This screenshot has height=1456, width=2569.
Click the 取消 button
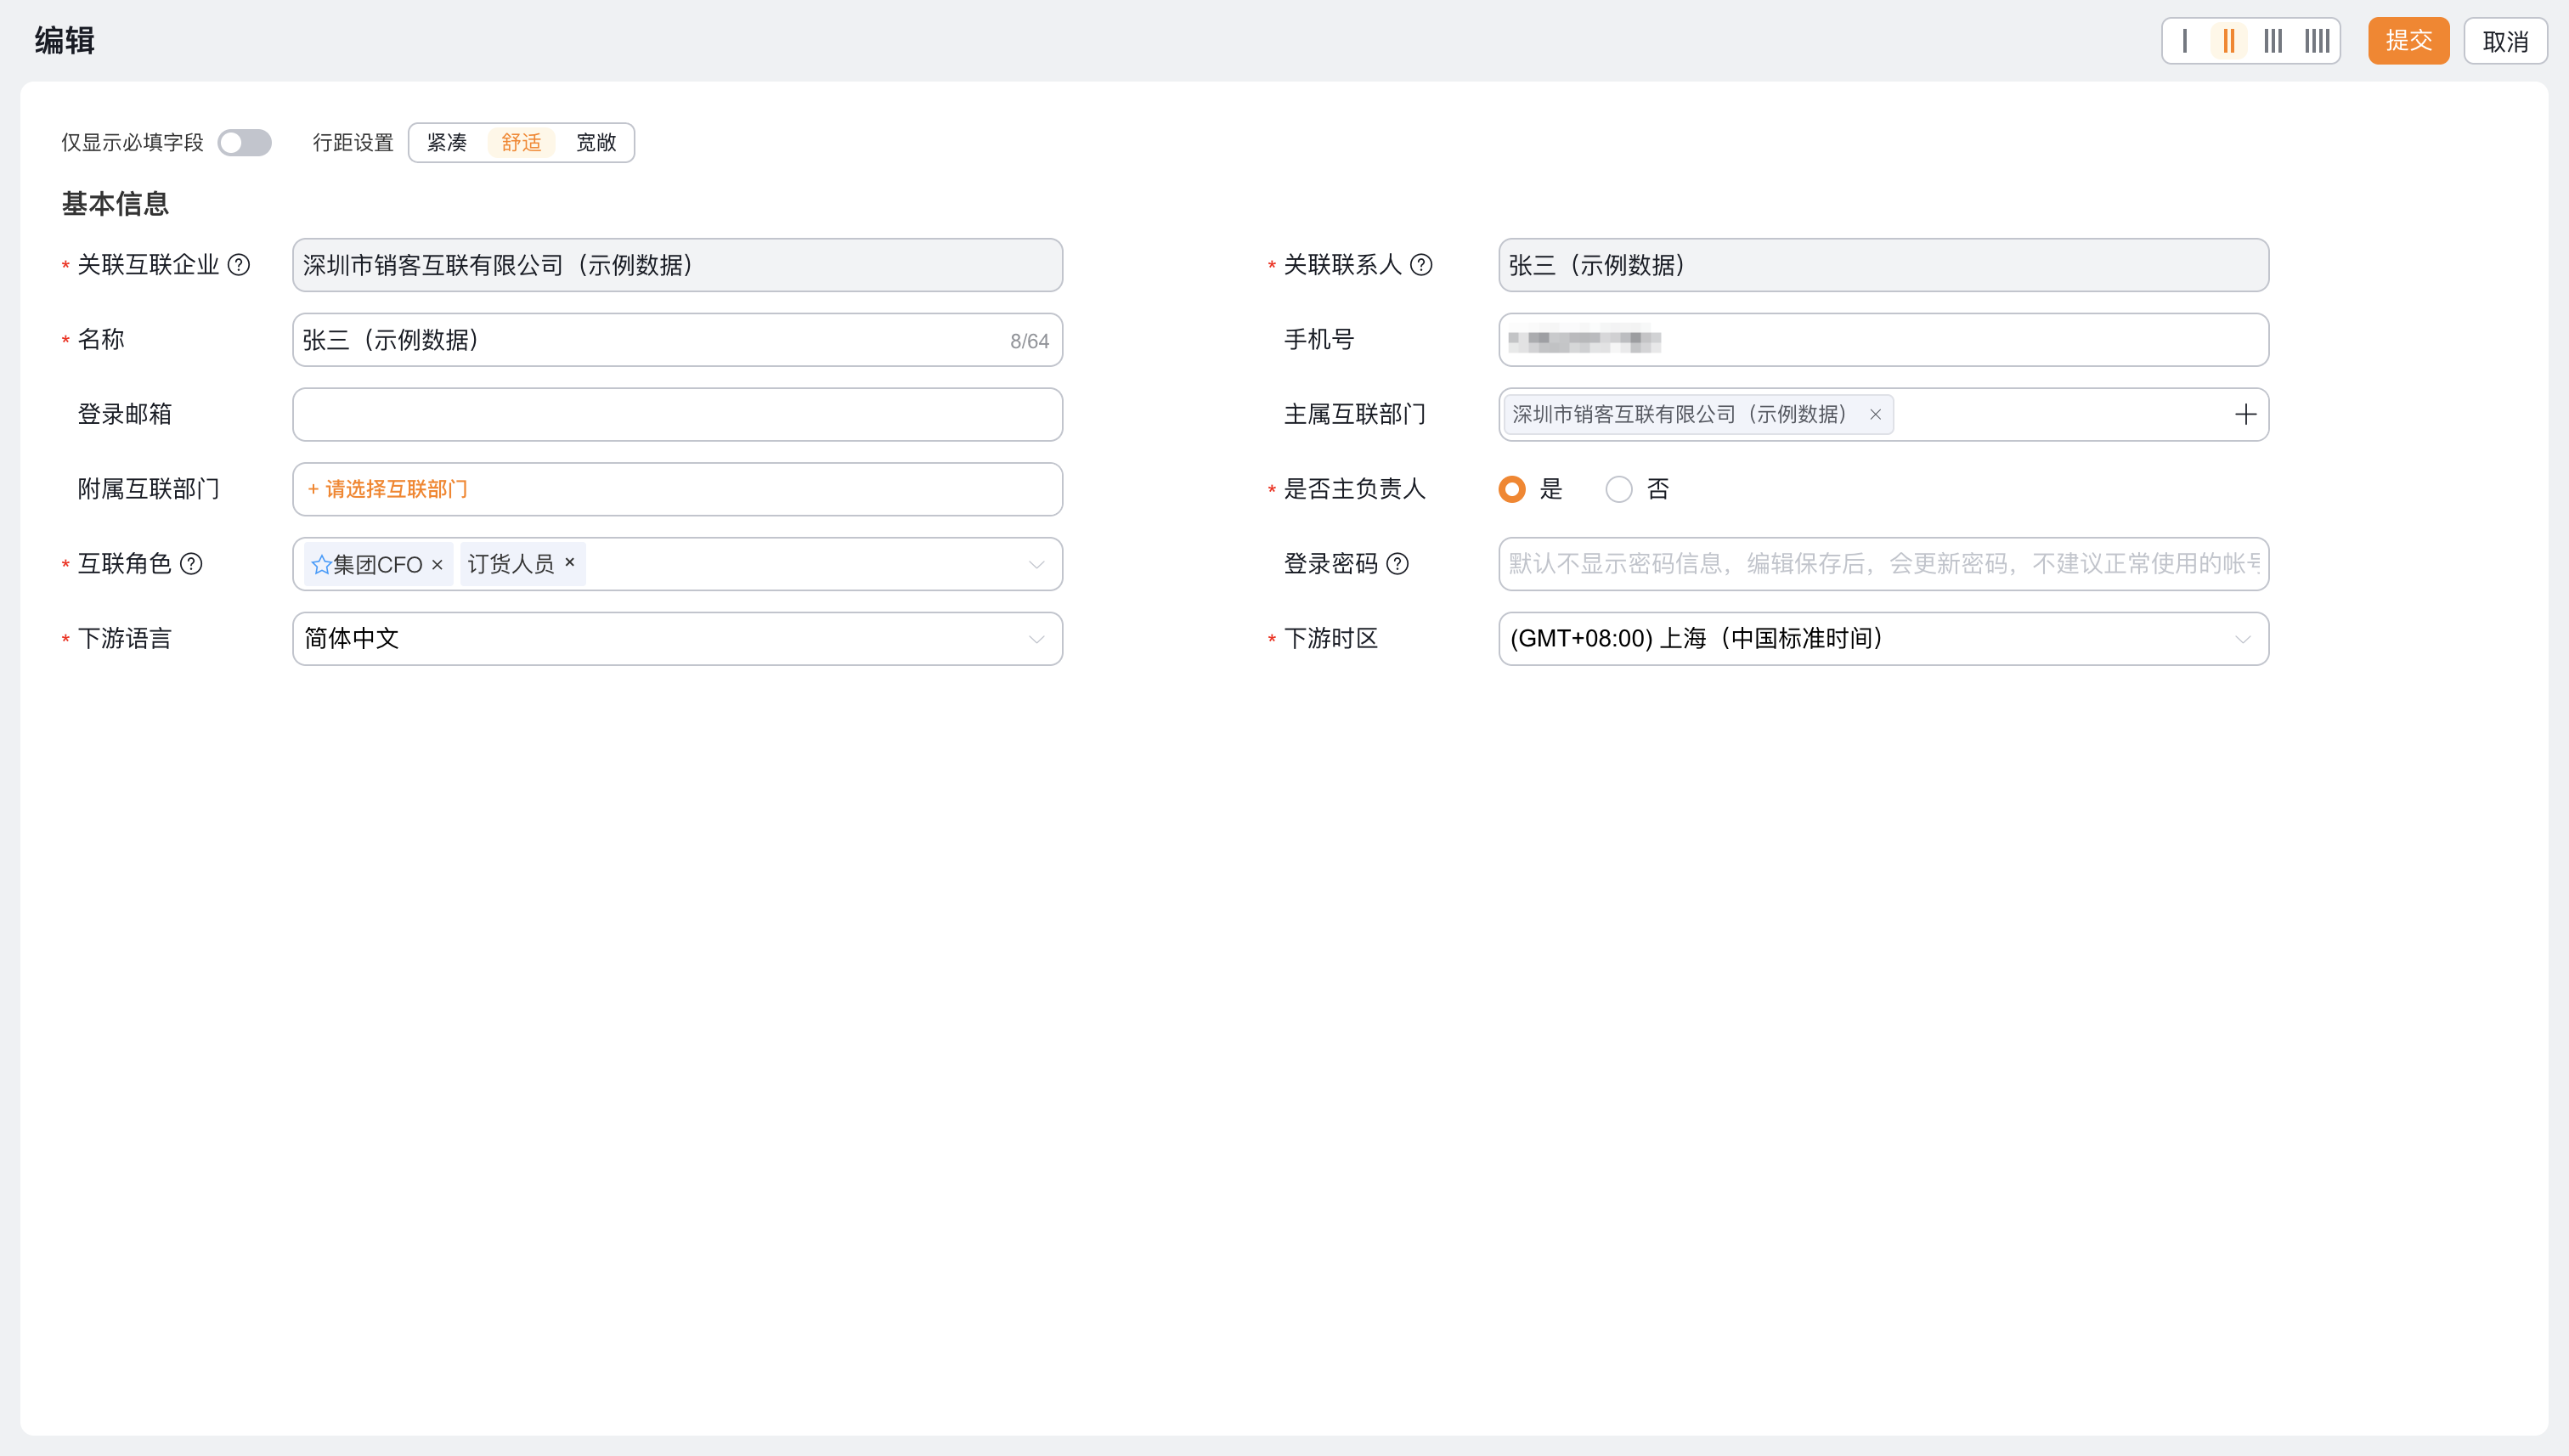(2505, 41)
